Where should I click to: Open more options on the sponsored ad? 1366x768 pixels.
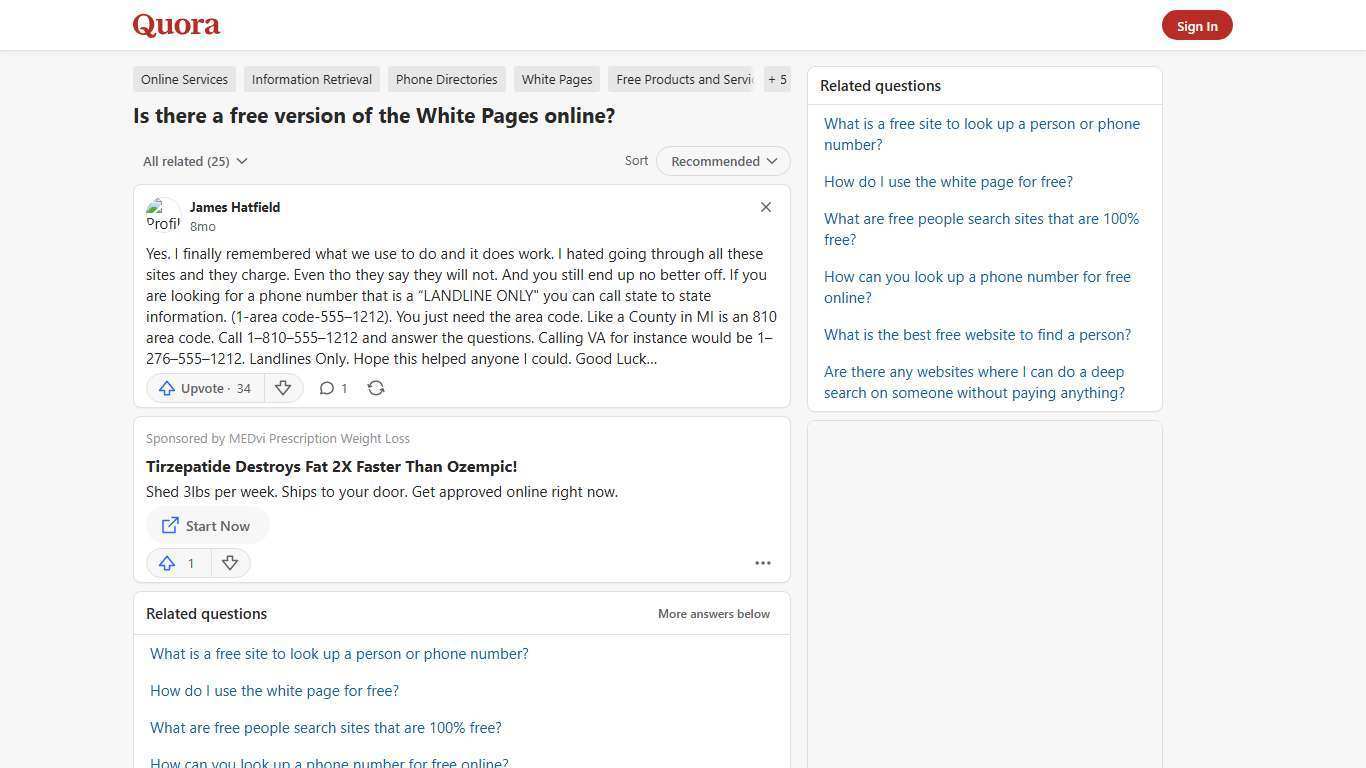tap(762, 563)
